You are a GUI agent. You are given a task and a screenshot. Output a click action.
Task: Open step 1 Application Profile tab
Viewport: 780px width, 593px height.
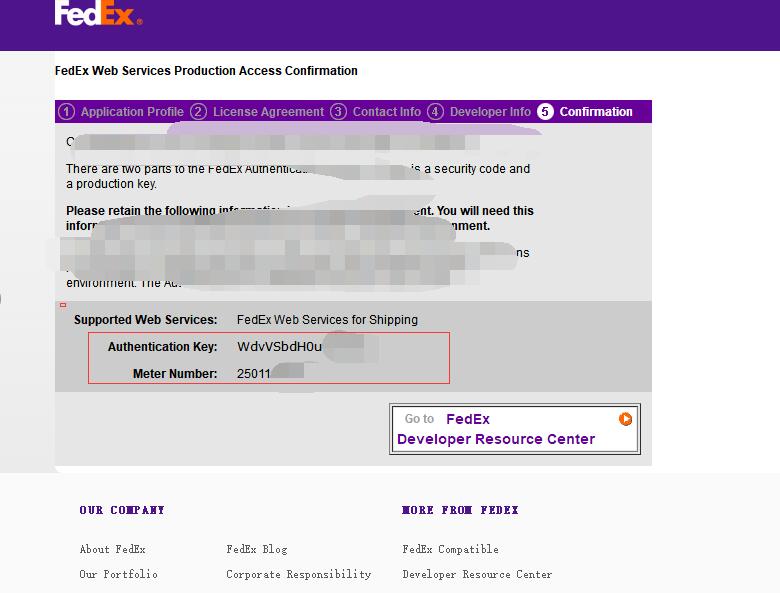tap(121, 112)
